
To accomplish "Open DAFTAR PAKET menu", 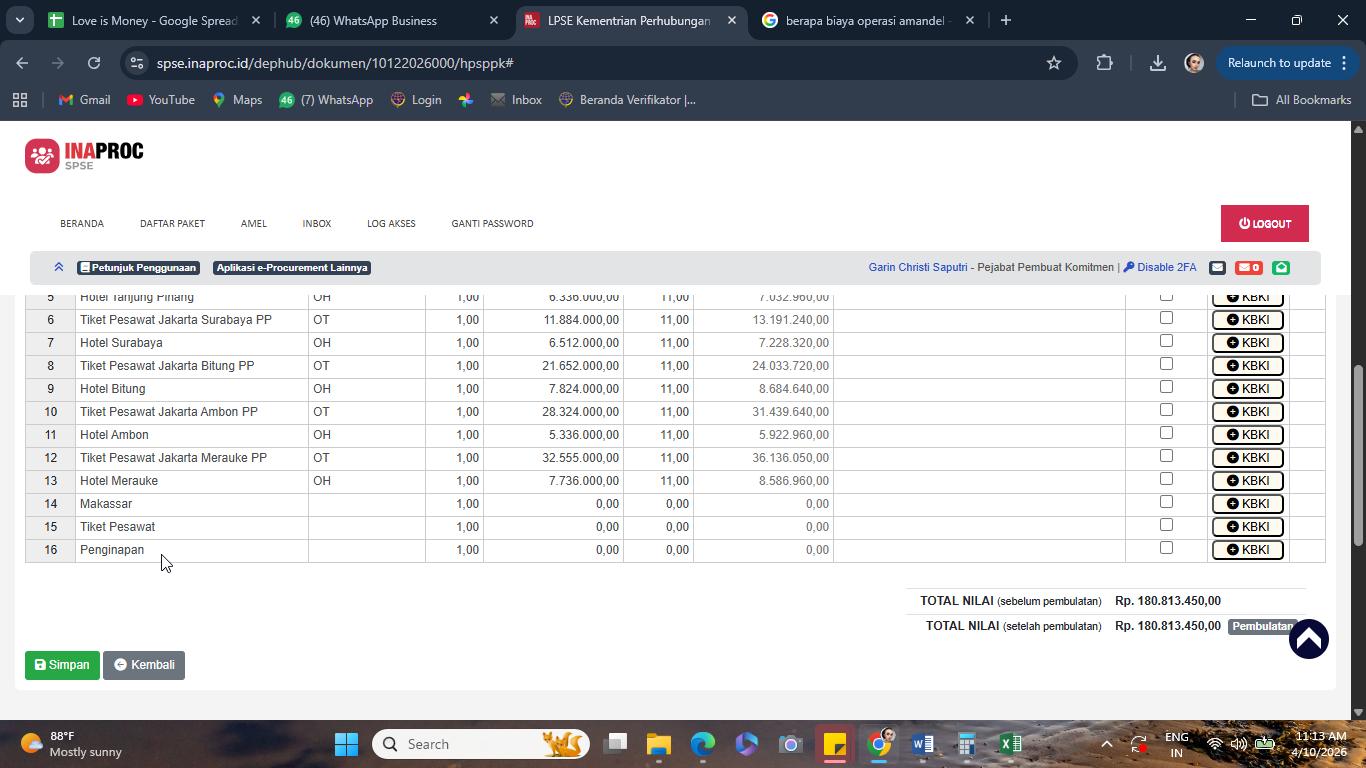I will pyautogui.click(x=172, y=223).
